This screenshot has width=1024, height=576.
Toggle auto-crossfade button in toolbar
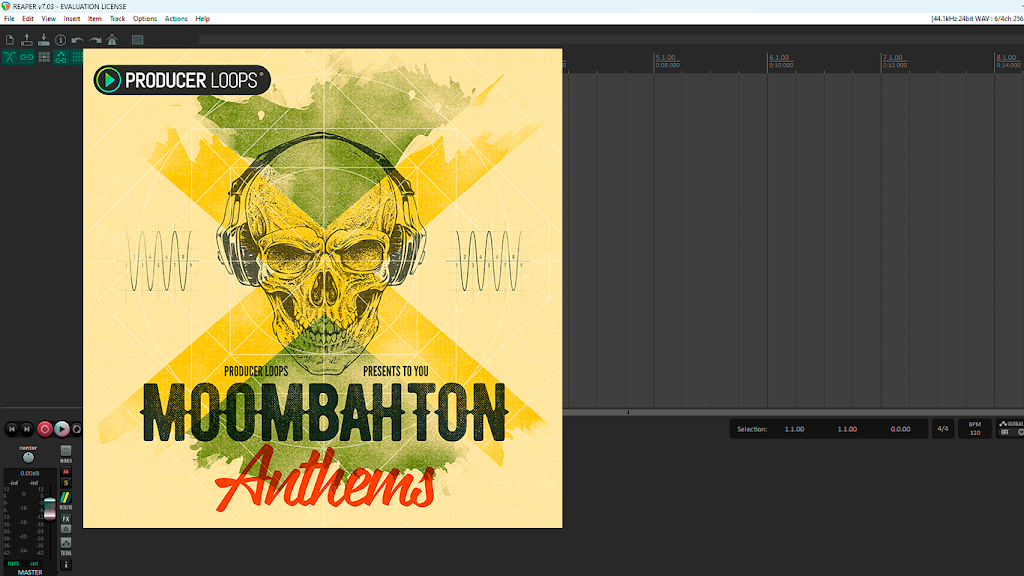click(10, 57)
